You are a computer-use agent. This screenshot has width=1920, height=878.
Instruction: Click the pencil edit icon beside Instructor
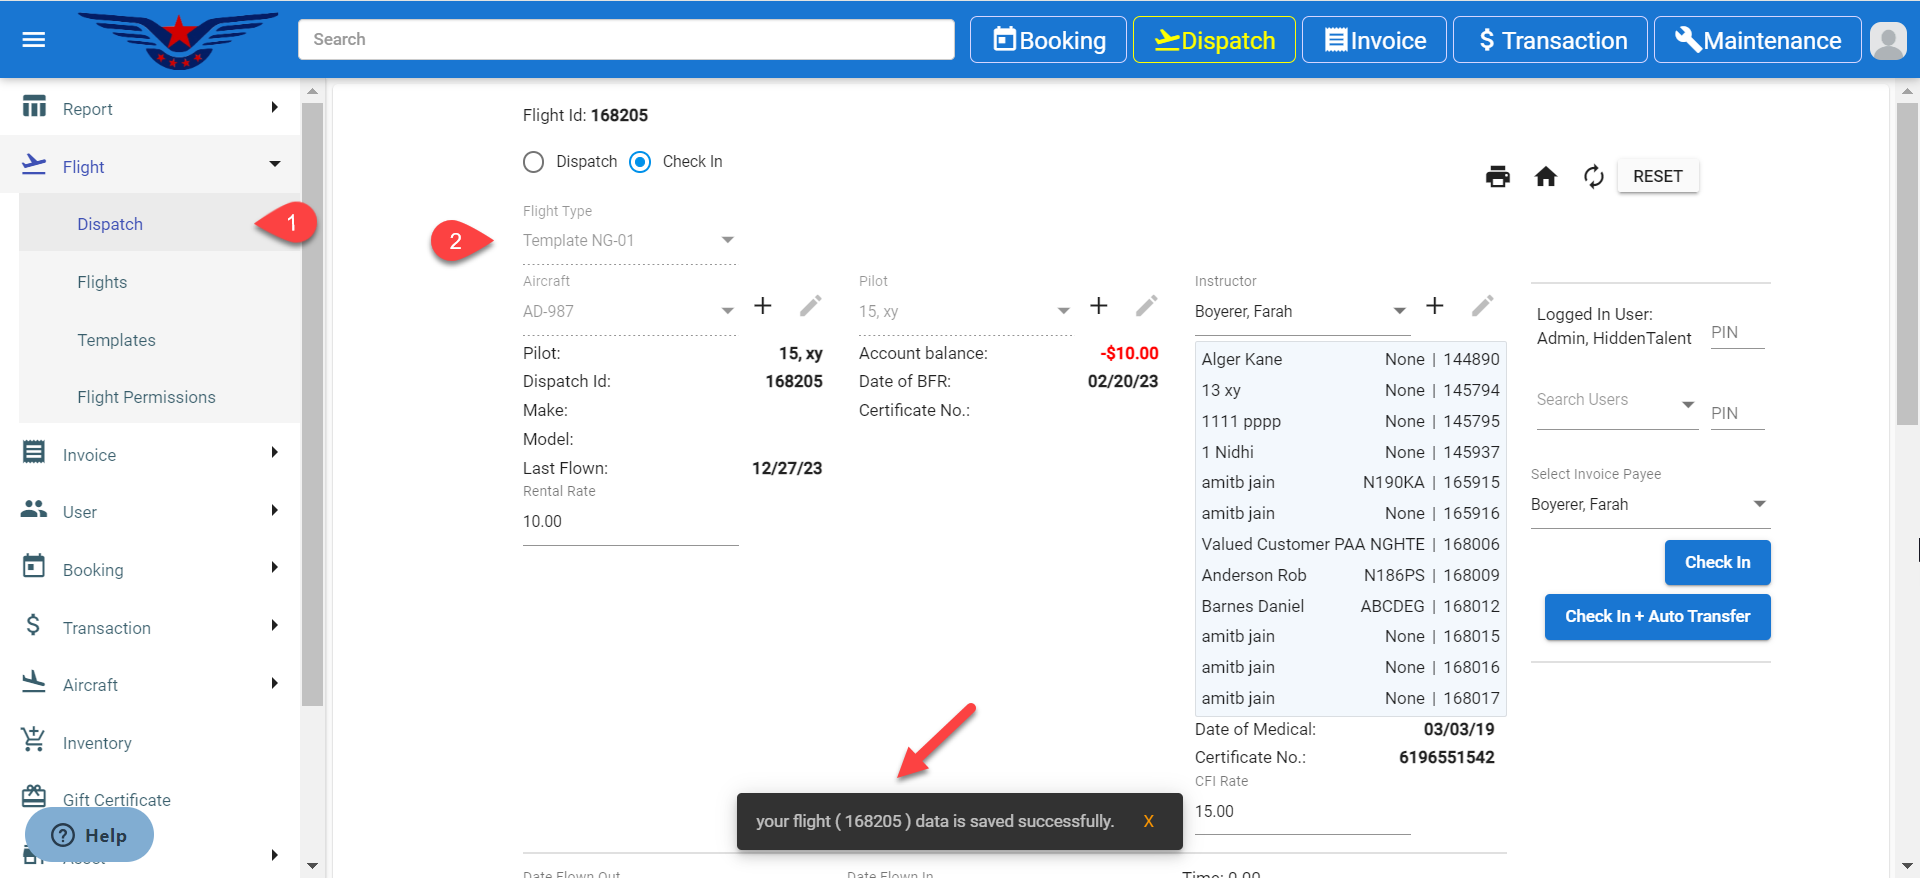click(x=1482, y=306)
